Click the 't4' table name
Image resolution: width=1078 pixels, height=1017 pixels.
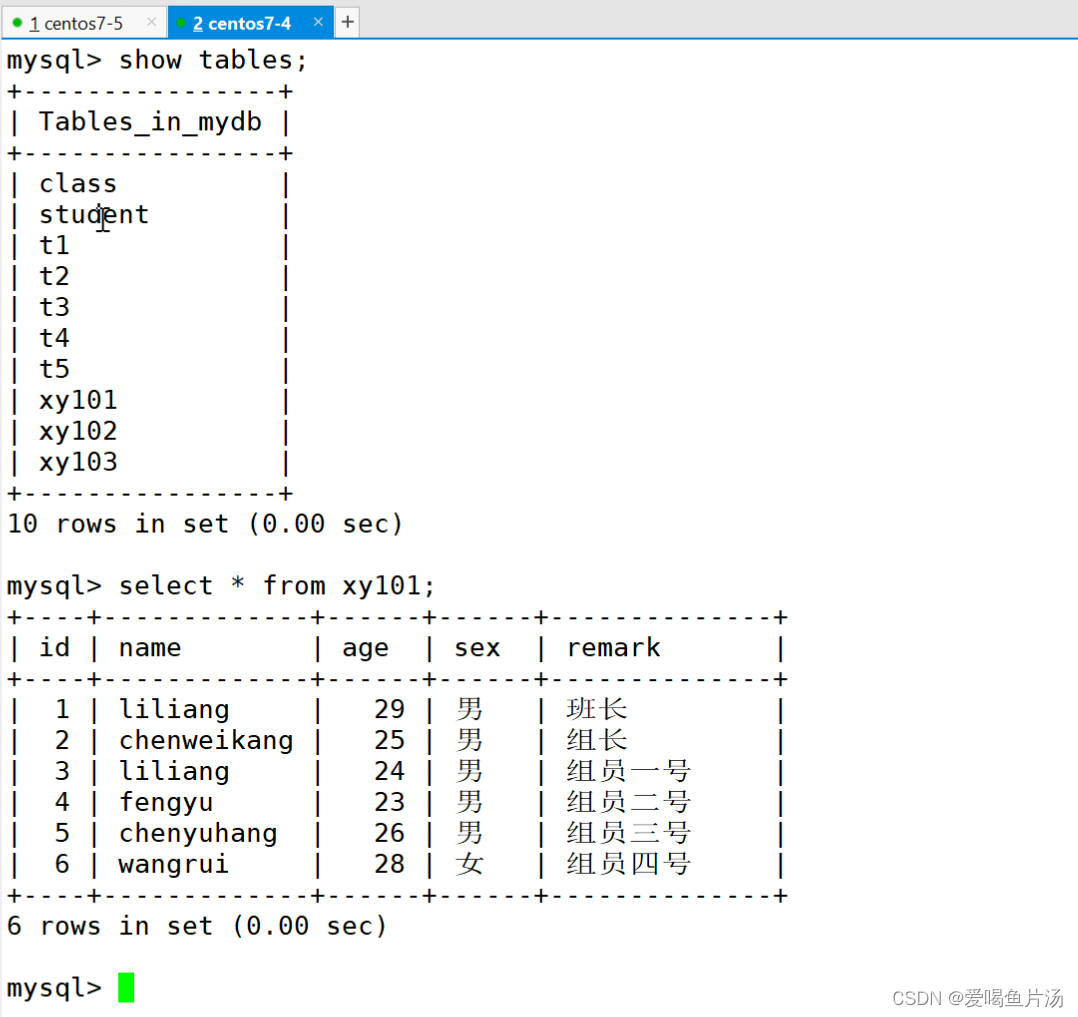pos(54,338)
